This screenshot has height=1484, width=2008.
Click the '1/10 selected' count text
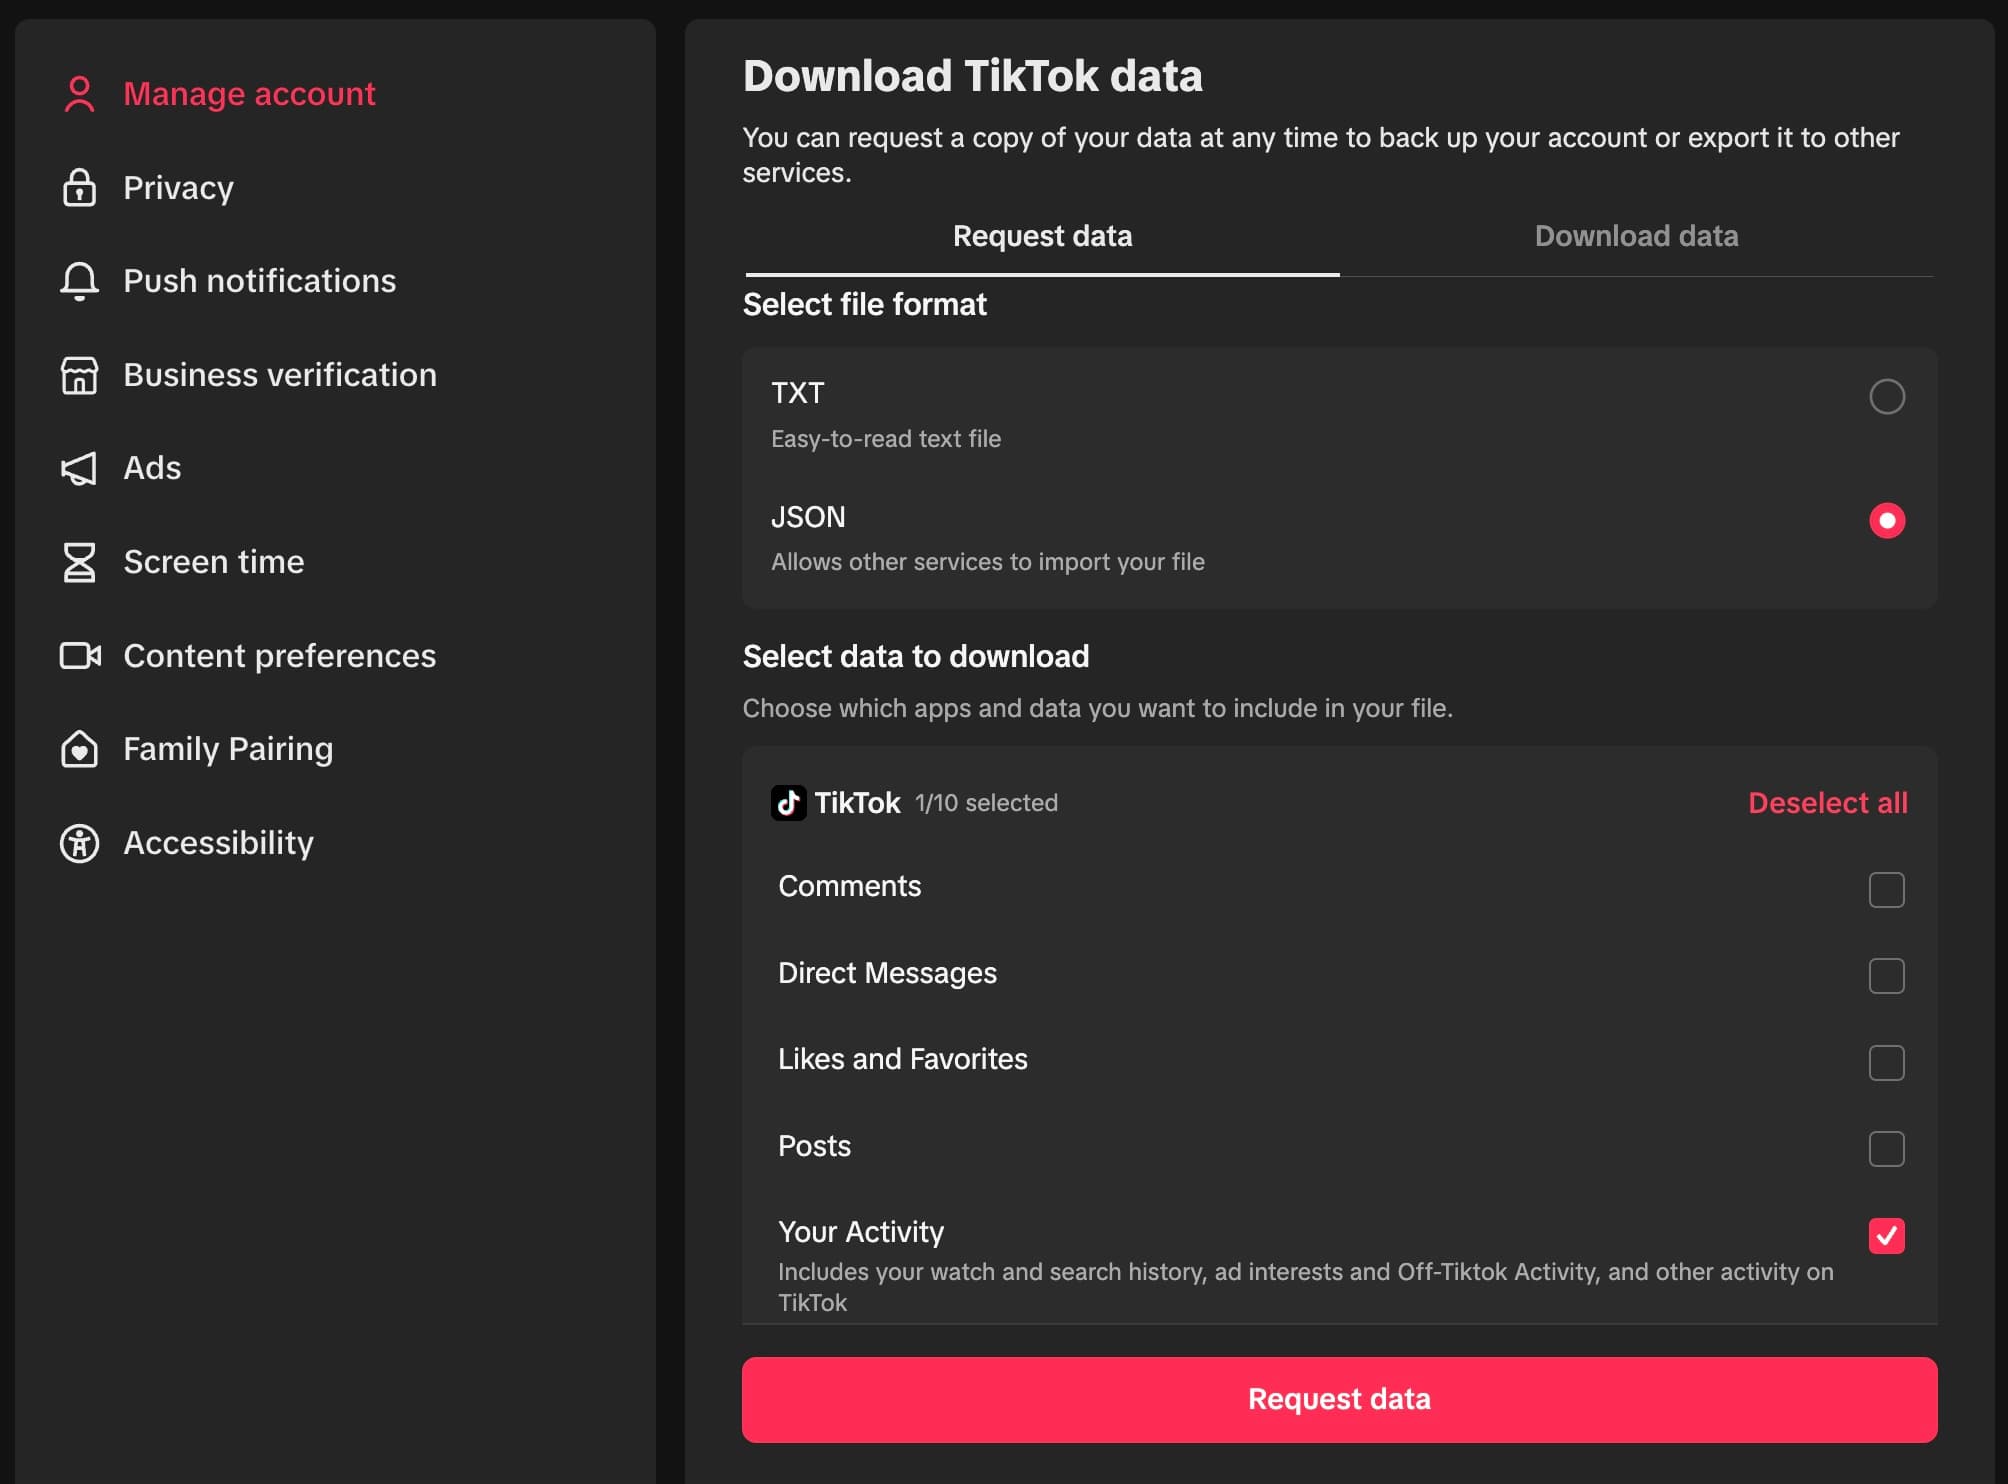point(986,803)
